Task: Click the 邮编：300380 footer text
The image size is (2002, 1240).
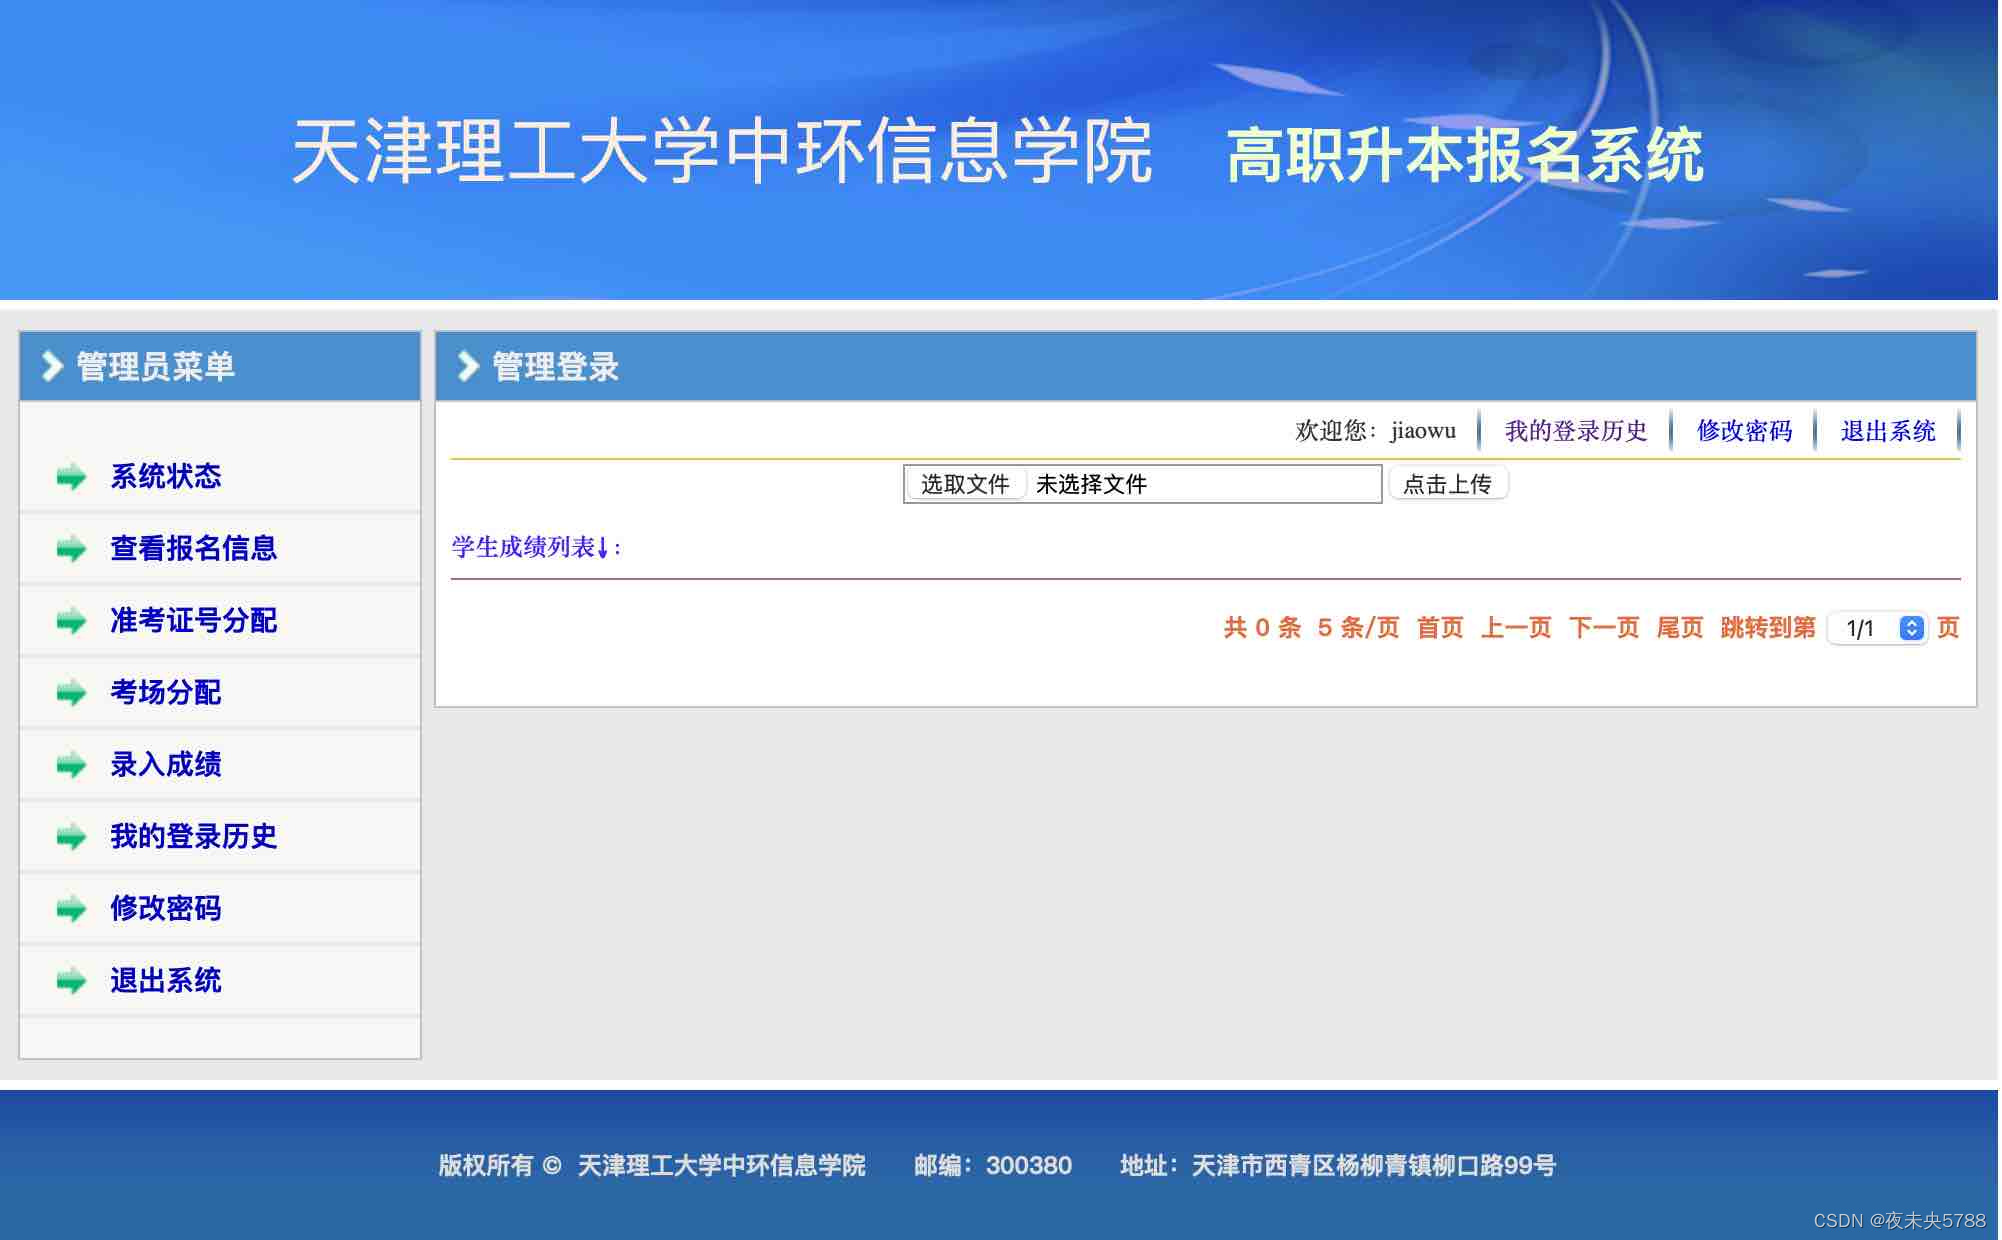Action: click(993, 1165)
